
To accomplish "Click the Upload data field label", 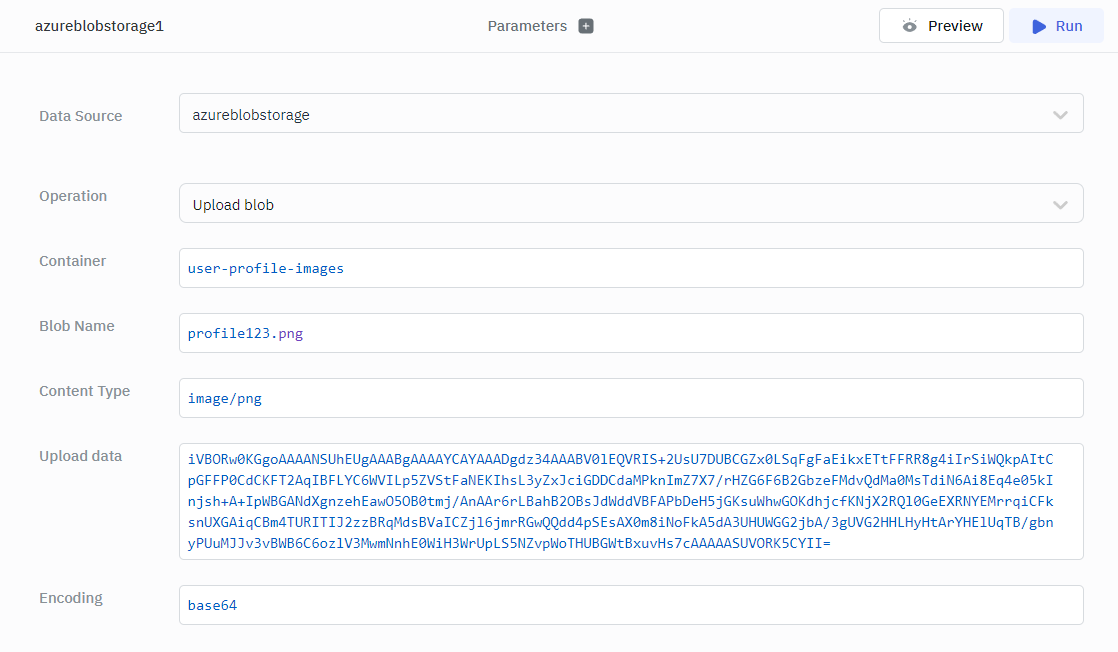I will [x=80, y=456].
